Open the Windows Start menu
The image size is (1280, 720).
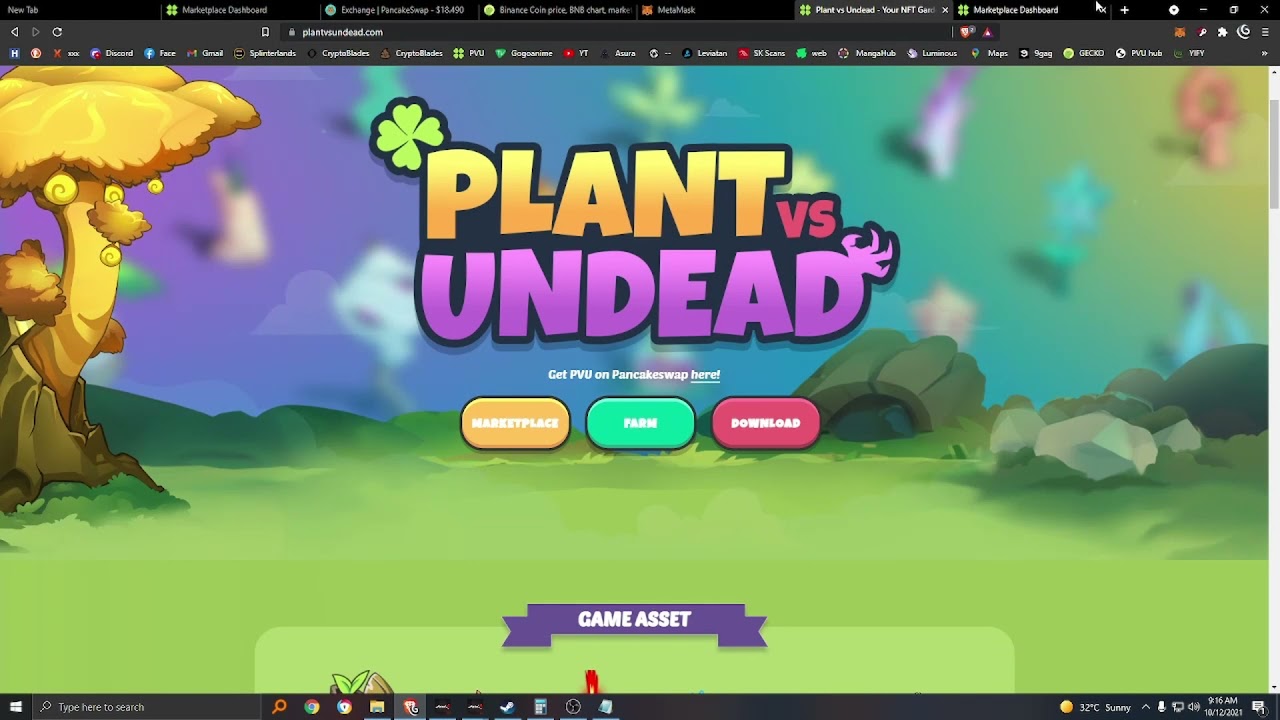click(15, 707)
